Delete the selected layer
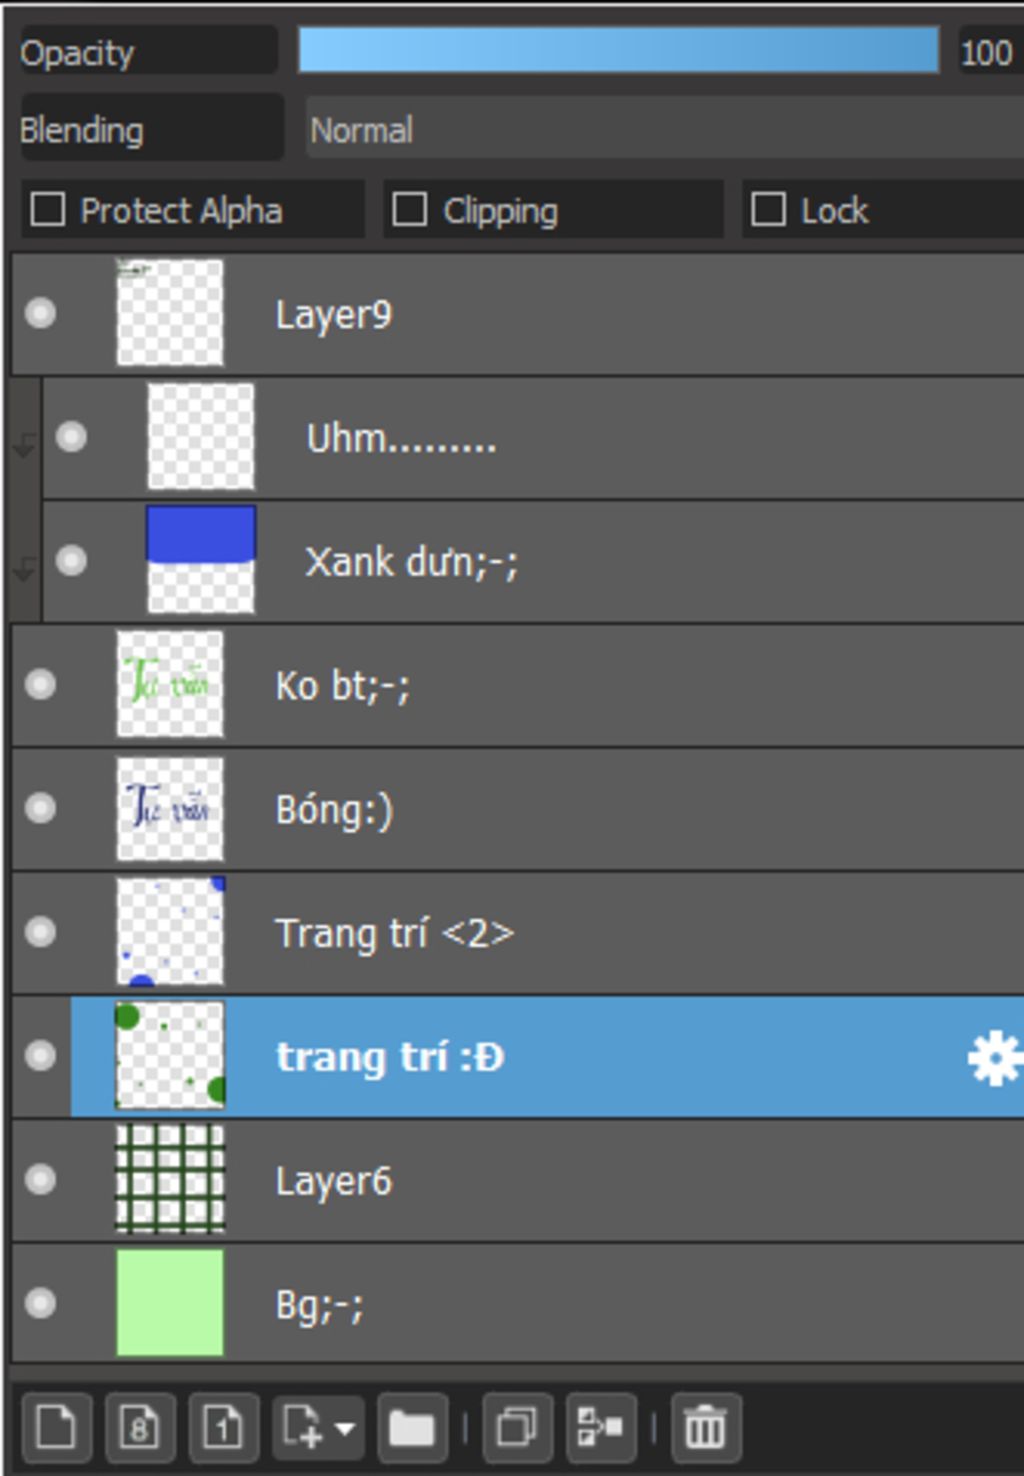 point(706,1426)
